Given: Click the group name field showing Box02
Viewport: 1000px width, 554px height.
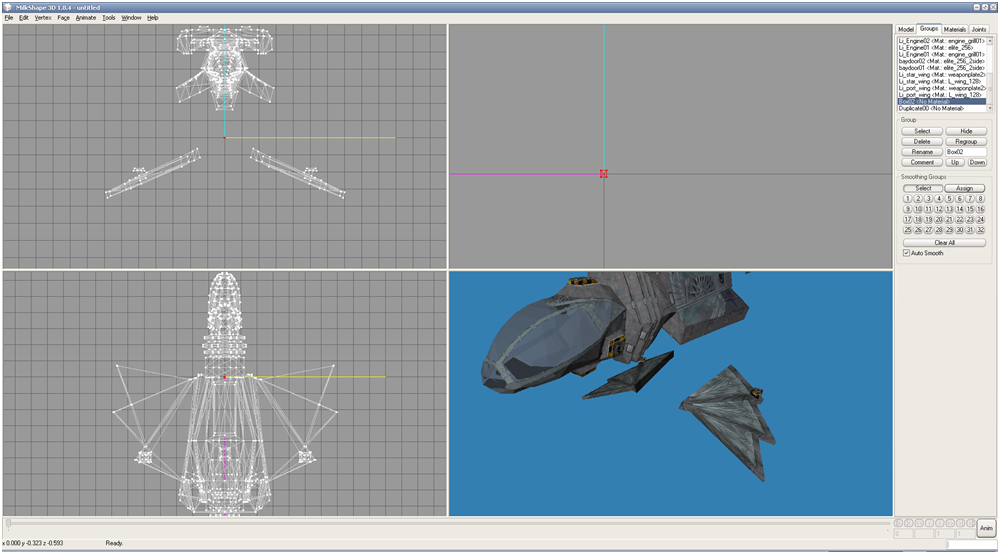Looking at the screenshot, I should pyautogui.click(x=966, y=152).
